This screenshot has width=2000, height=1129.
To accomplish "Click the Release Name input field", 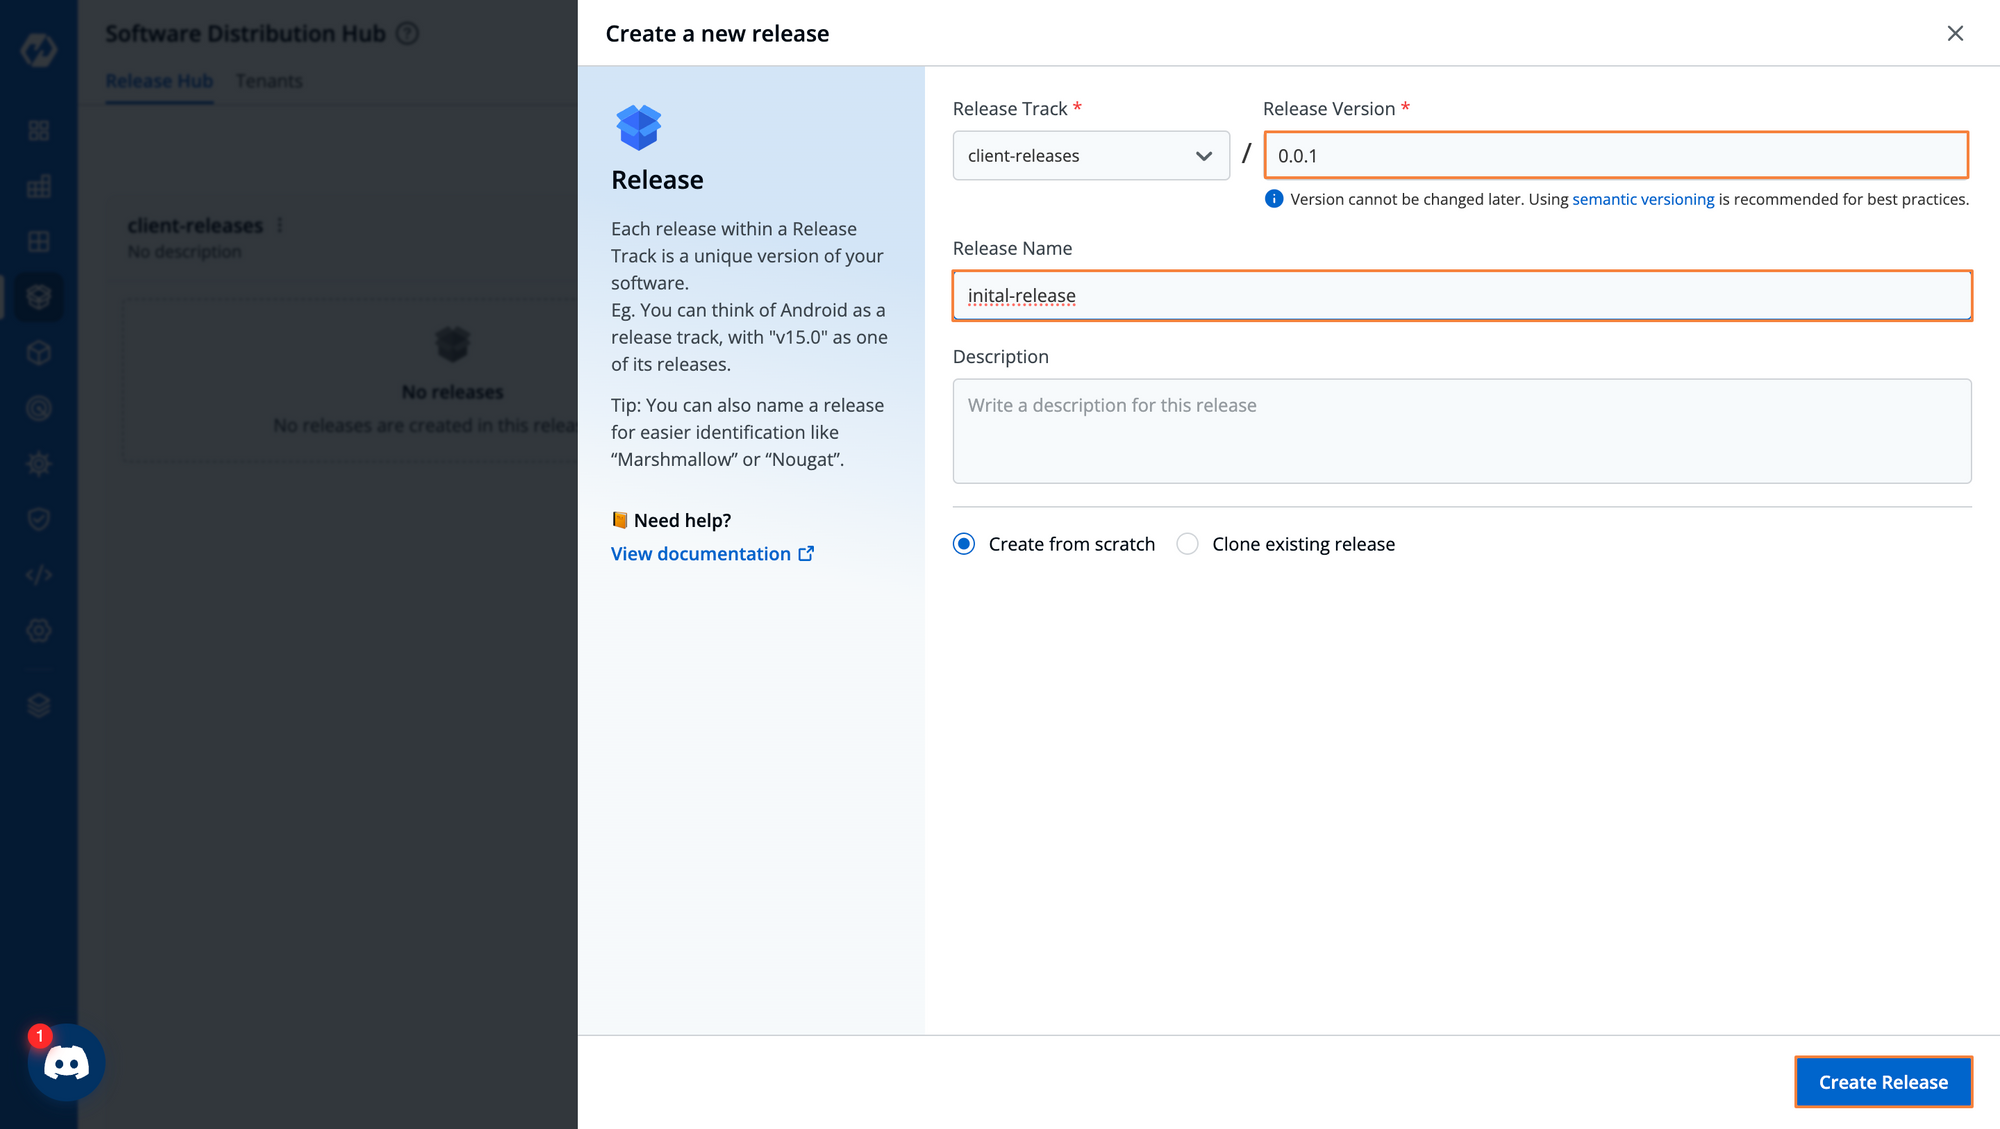I will pos(1462,295).
